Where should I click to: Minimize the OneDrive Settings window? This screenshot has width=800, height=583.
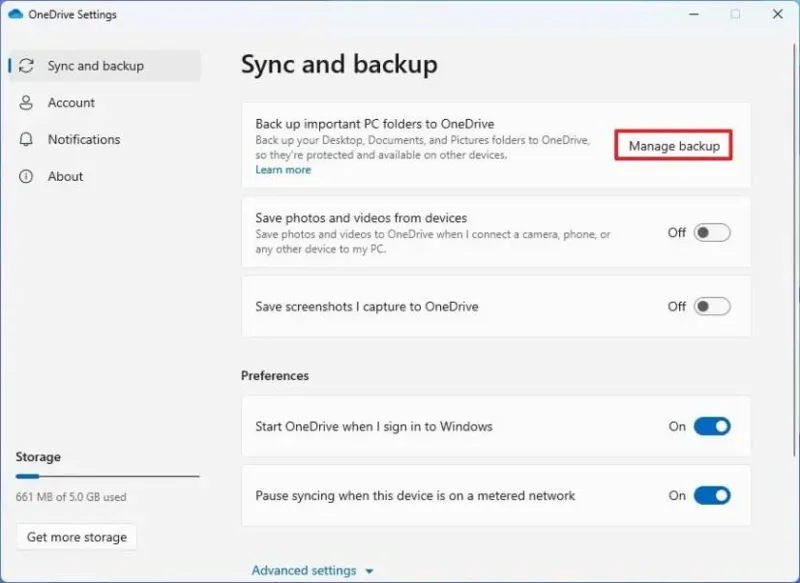point(694,14)
